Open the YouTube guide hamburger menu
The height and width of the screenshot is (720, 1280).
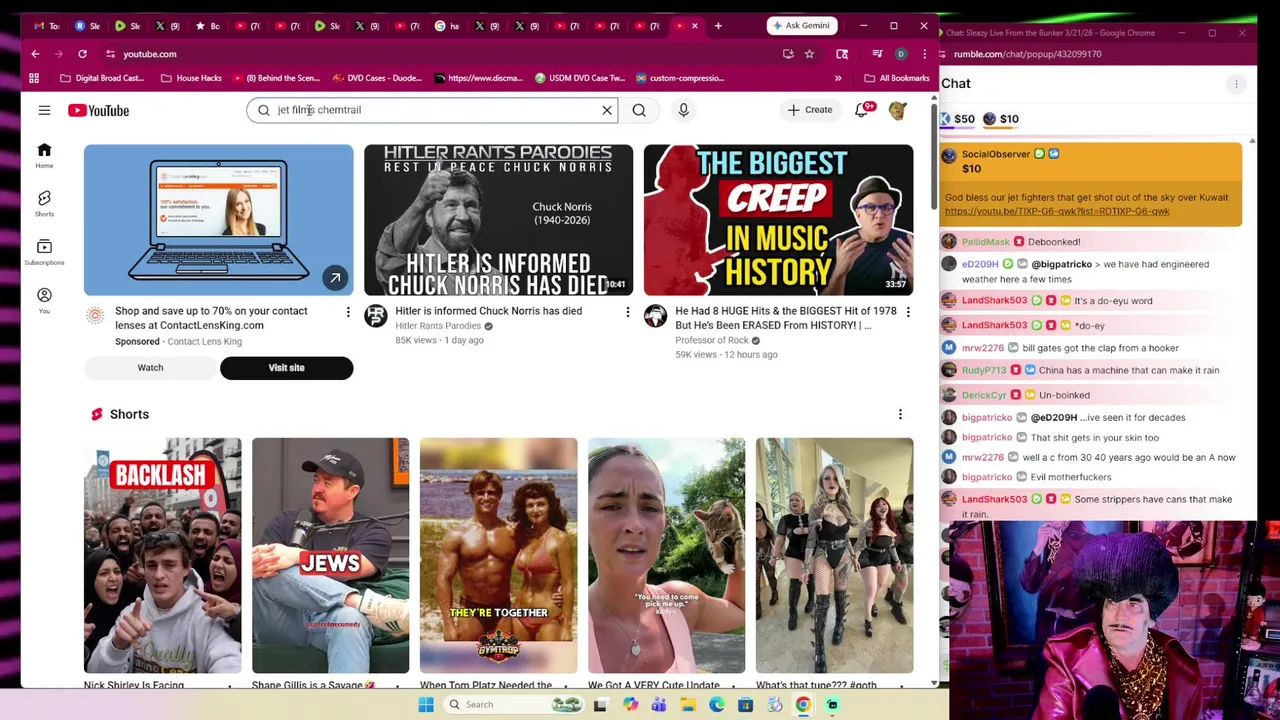[44, 110]
